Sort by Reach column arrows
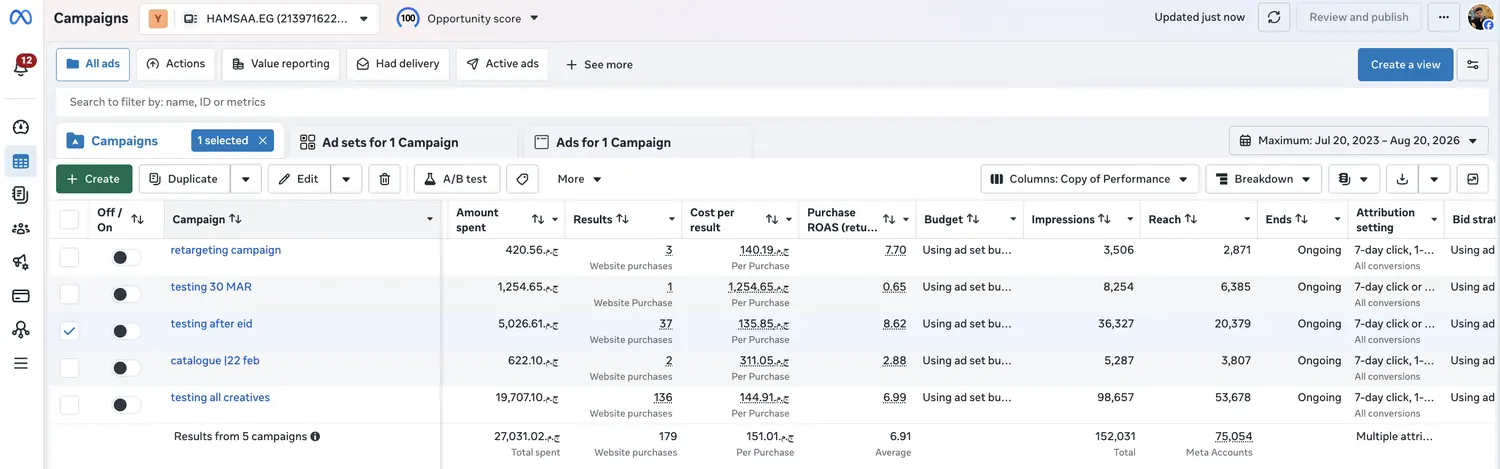 coord(1193,219)
